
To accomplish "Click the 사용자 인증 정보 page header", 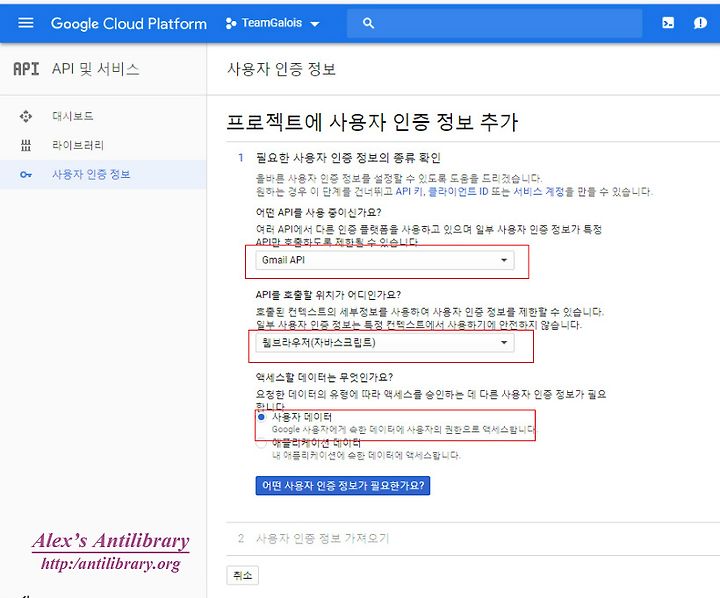I will (281, 69).
